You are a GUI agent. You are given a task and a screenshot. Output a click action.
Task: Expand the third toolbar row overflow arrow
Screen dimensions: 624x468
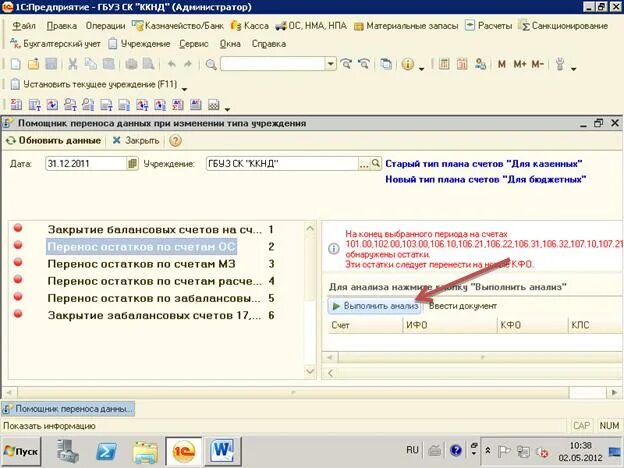tap(227, 109)
